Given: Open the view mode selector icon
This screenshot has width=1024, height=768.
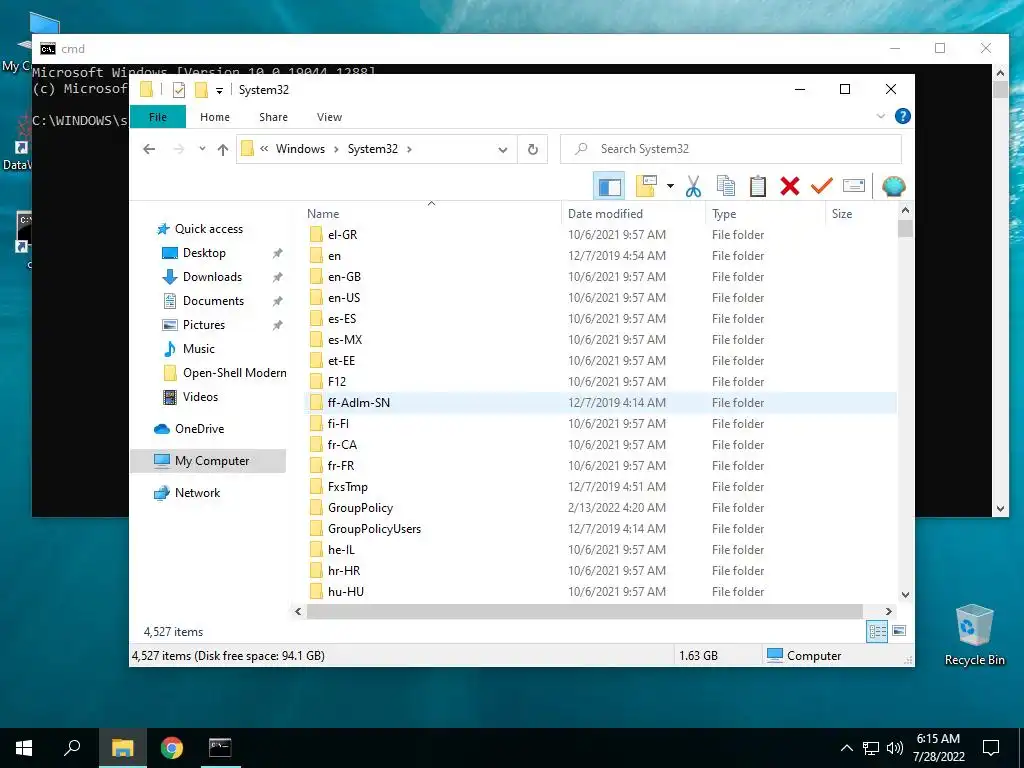Looking at the screenshot, I should tap(646, 186).
